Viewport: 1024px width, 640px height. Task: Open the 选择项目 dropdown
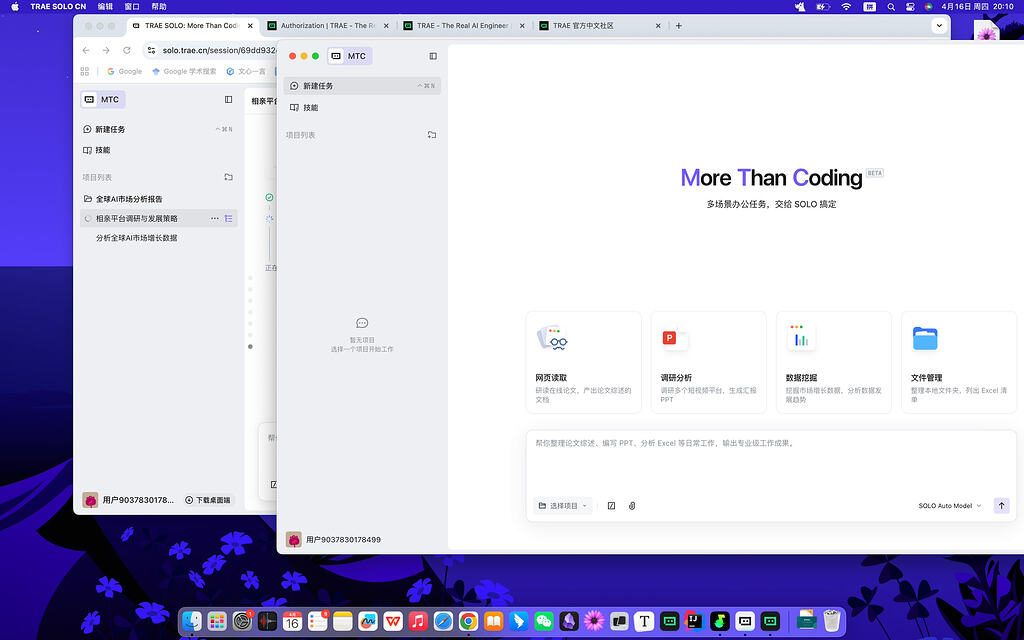(x=562, y=505)
